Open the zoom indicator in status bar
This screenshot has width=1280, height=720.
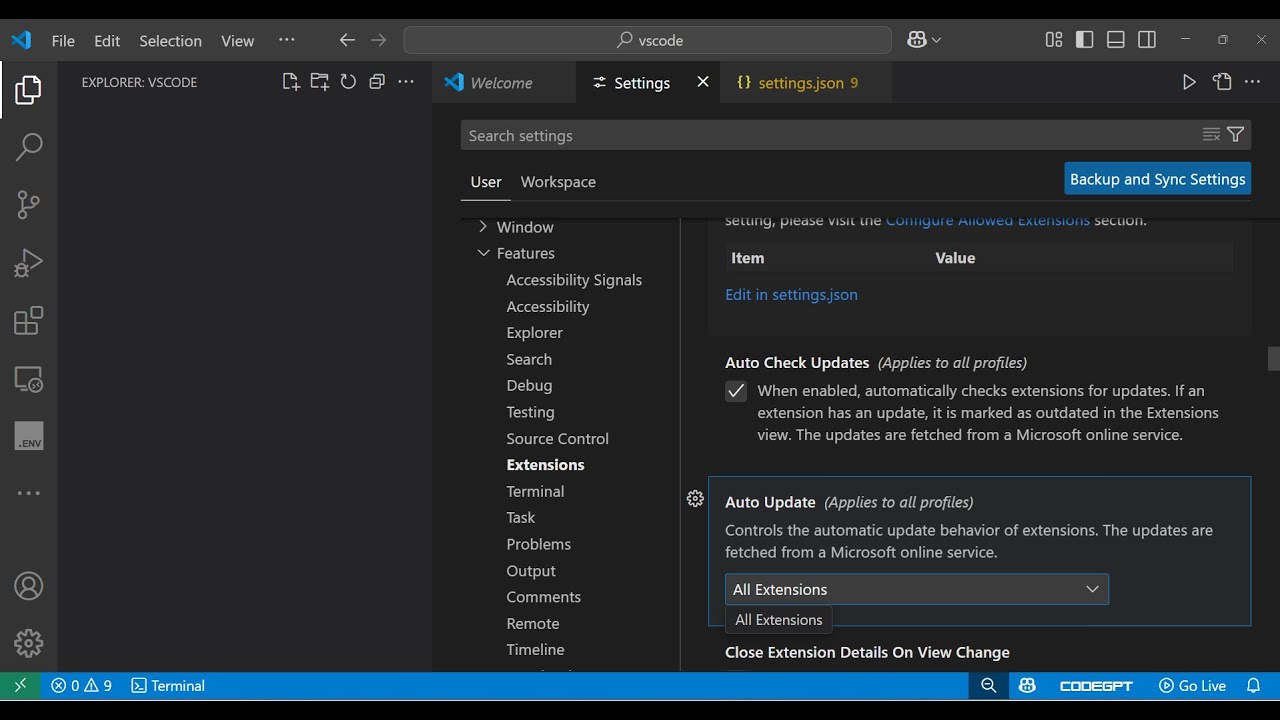click(989, 685)
